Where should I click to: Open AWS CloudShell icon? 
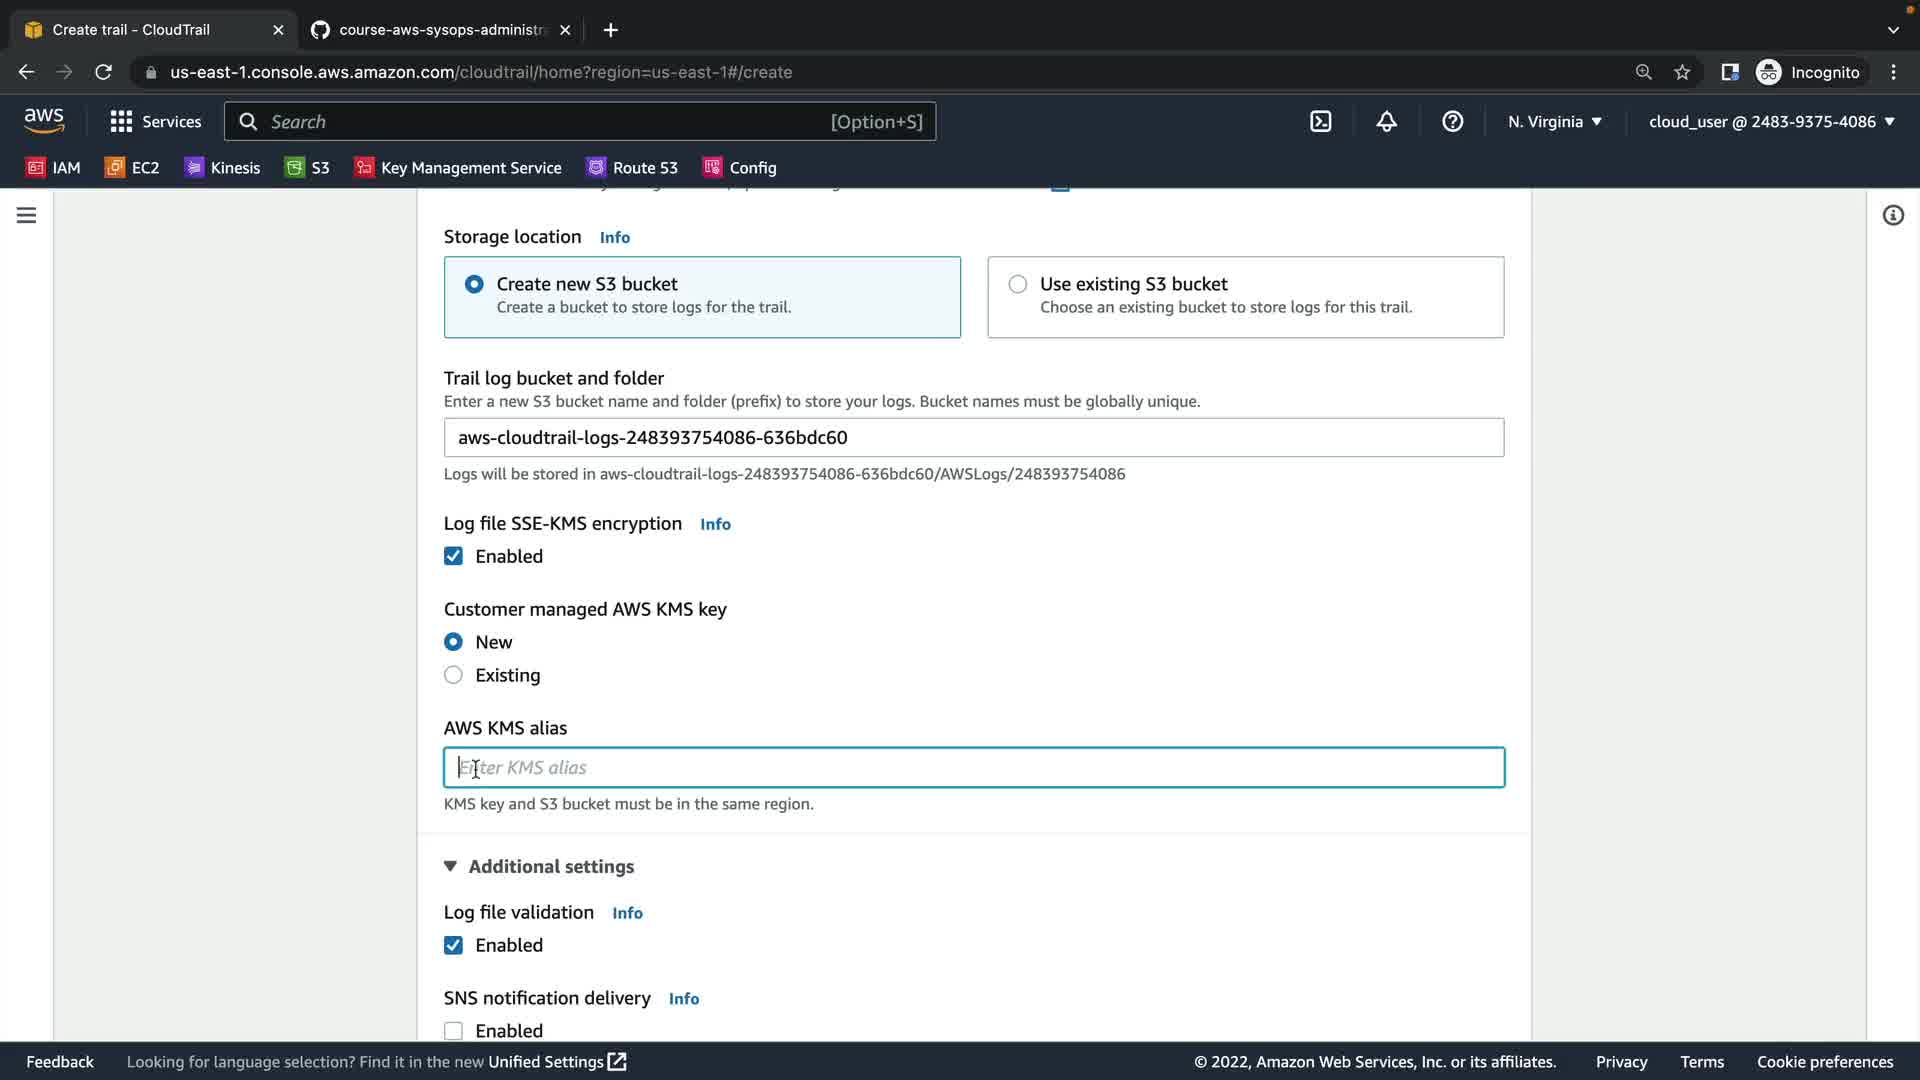[1321, 122]
